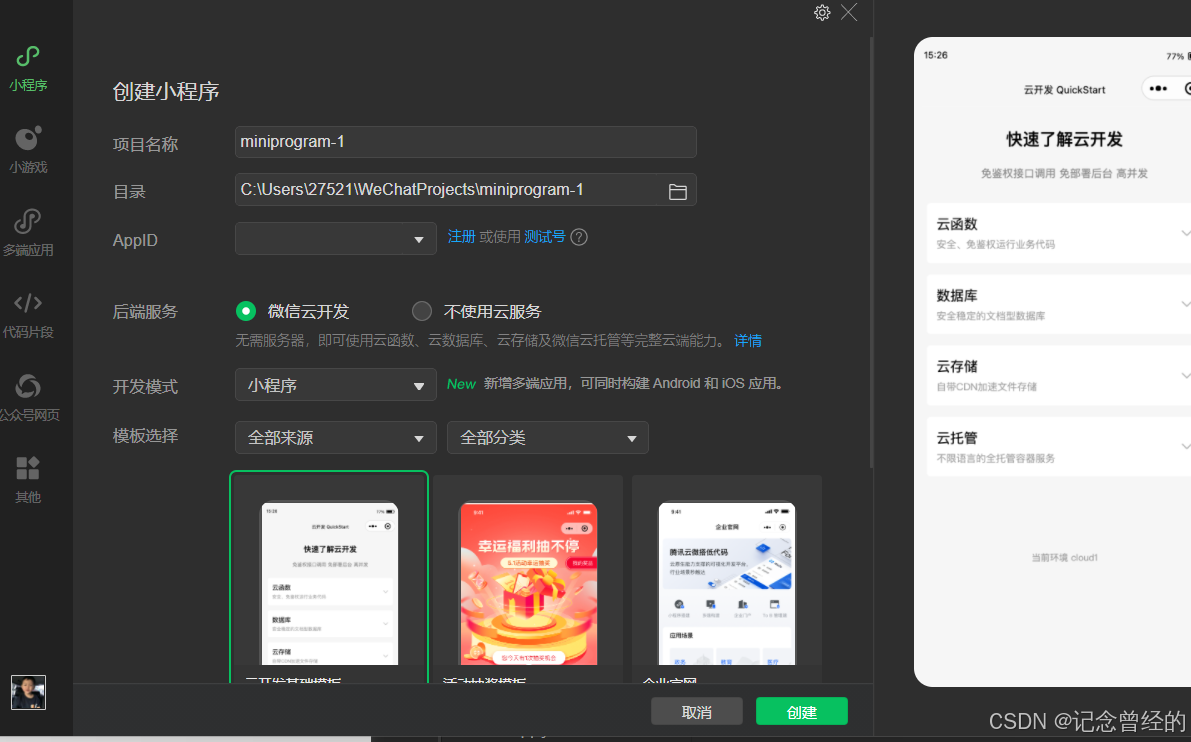The height and width of the screenshot is (742, 1191).
Task: Close the create project dialog
Action: [849, 13]
